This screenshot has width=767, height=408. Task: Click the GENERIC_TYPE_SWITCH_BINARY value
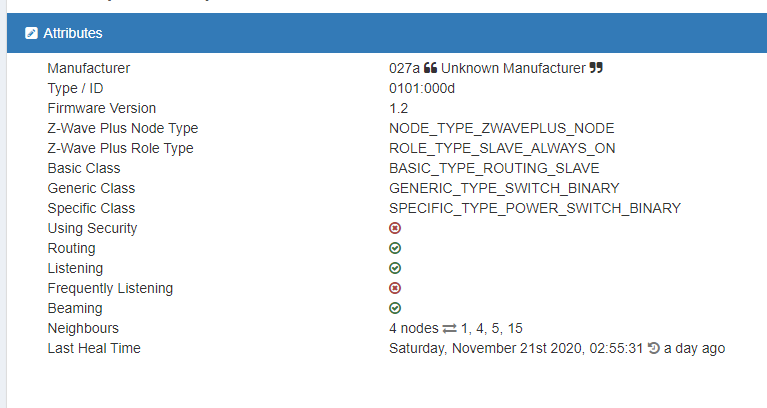(x=504, y=188)
